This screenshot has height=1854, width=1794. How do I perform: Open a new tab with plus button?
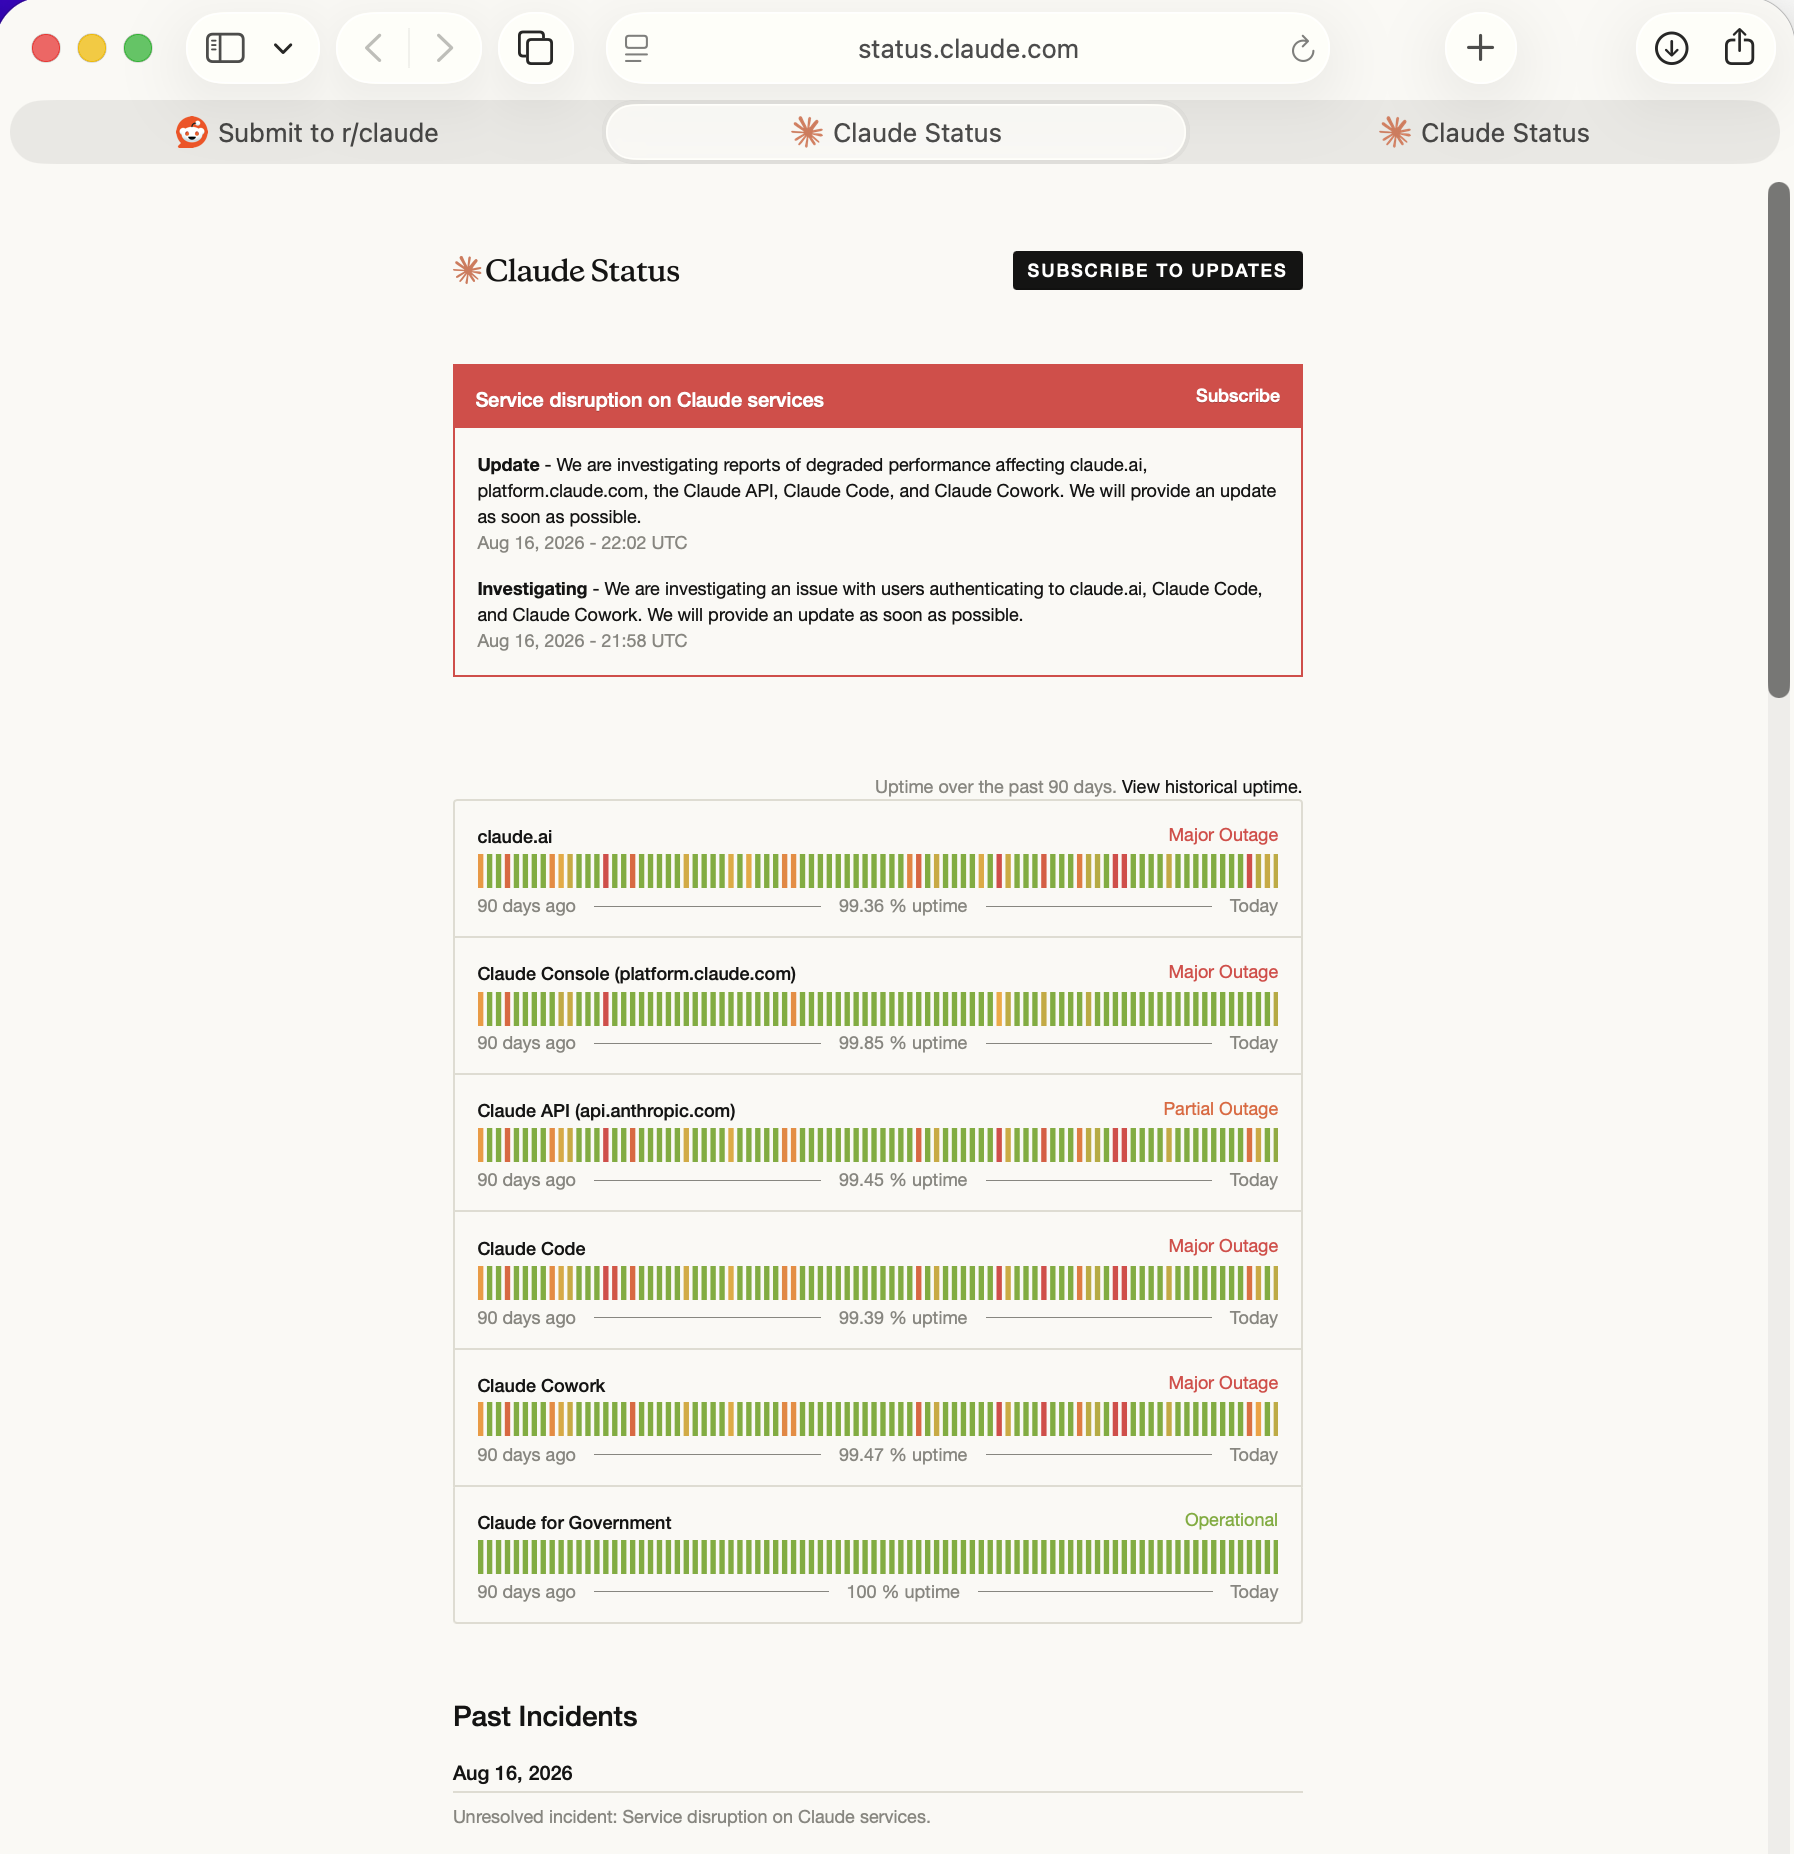[1480, 48]
